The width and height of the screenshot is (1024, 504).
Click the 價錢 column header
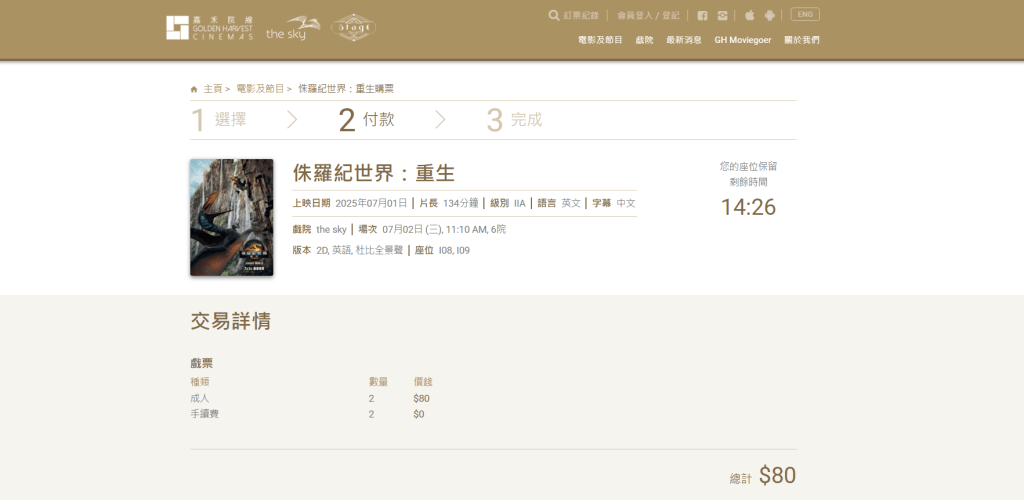coord(423,382)
